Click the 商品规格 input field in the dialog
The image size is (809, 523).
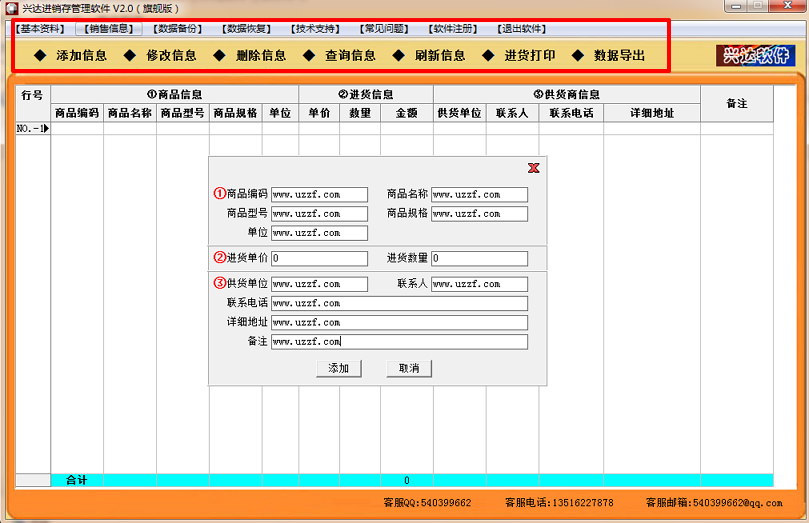pos(479,214)
